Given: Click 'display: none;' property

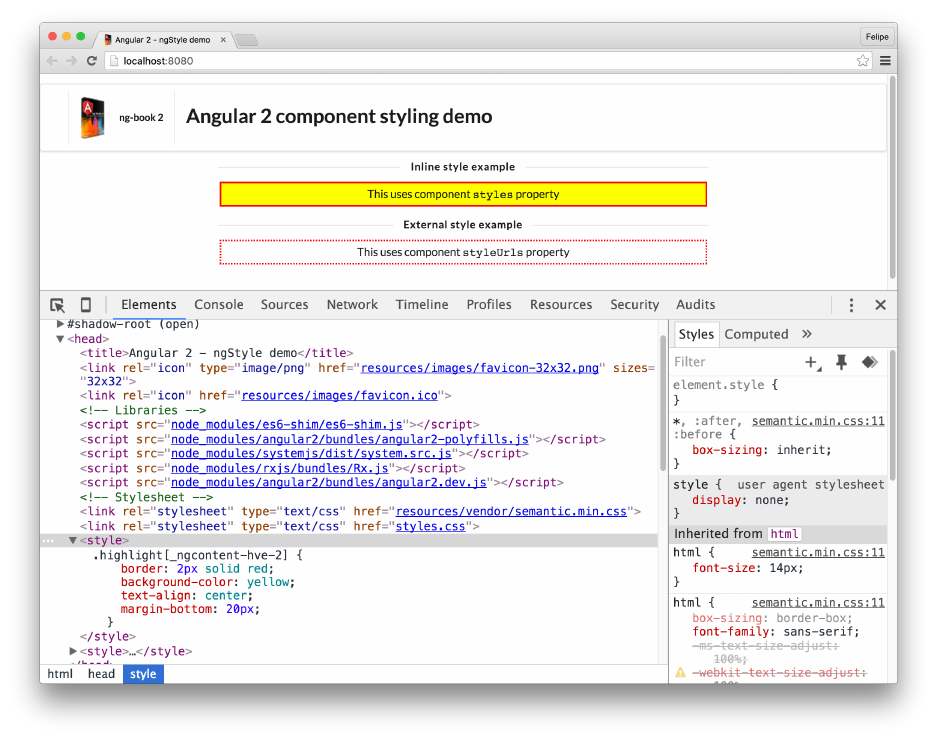Looking at the screenshot, I should click(x=740, y=500).
